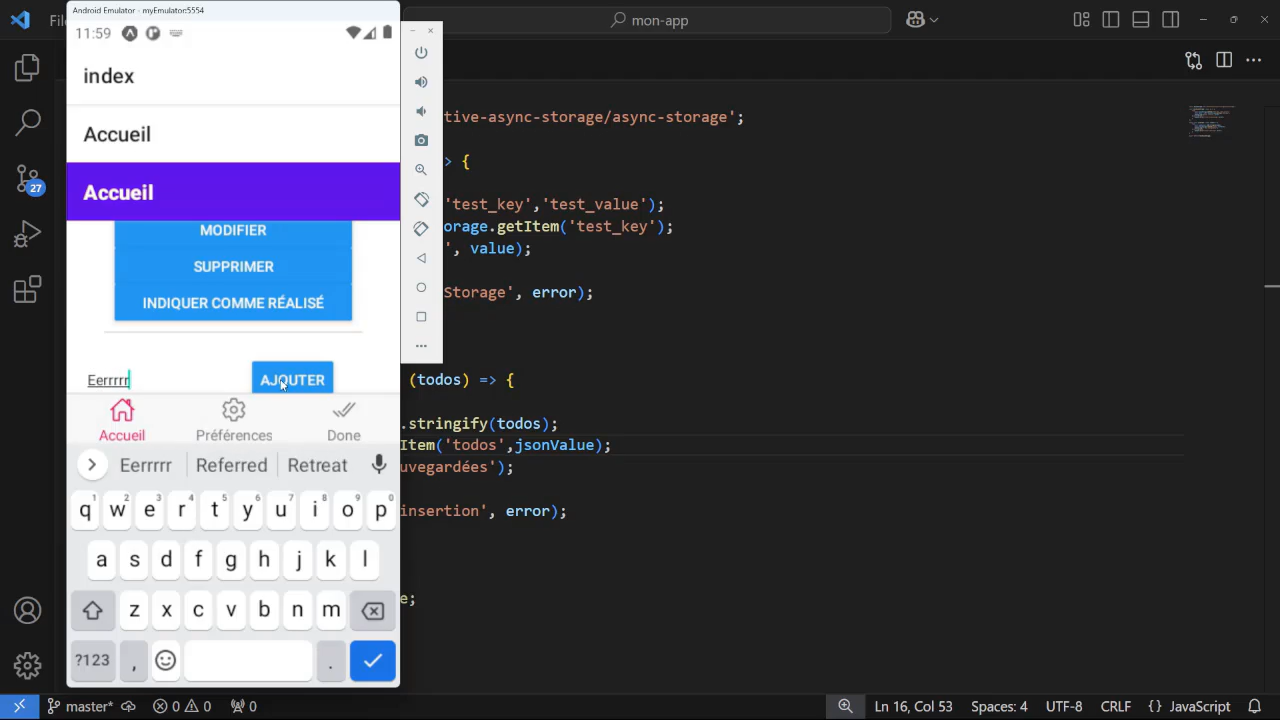The image size is (1280, 720).
Task: Open the Source Control view in VS Code
Action: 27,177
